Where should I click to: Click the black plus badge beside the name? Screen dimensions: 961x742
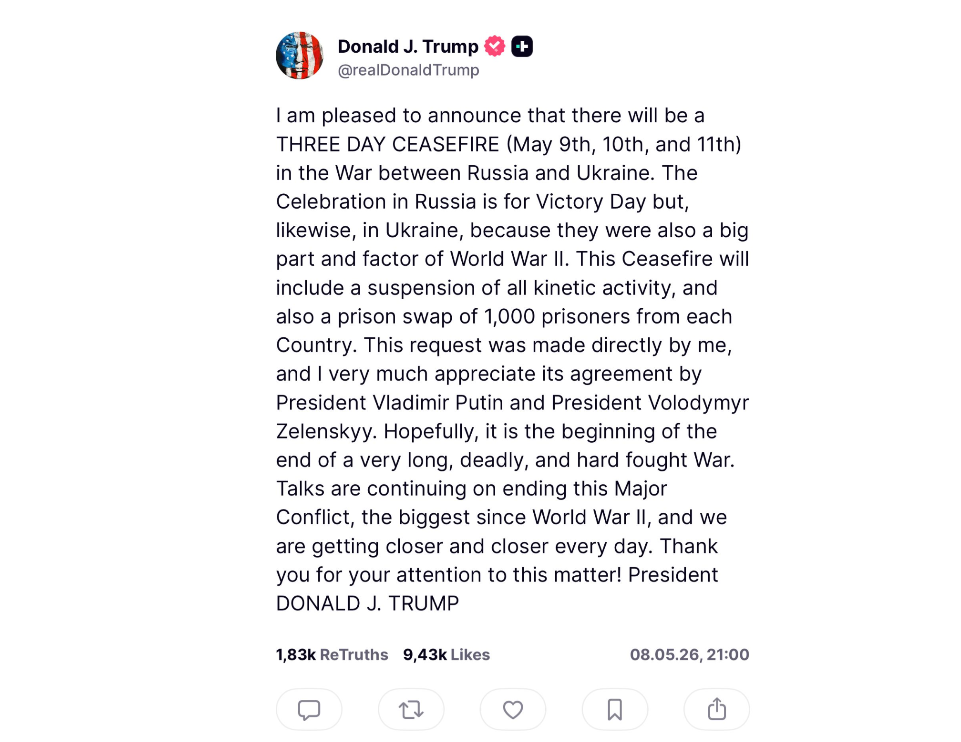[x=522, y=46]
